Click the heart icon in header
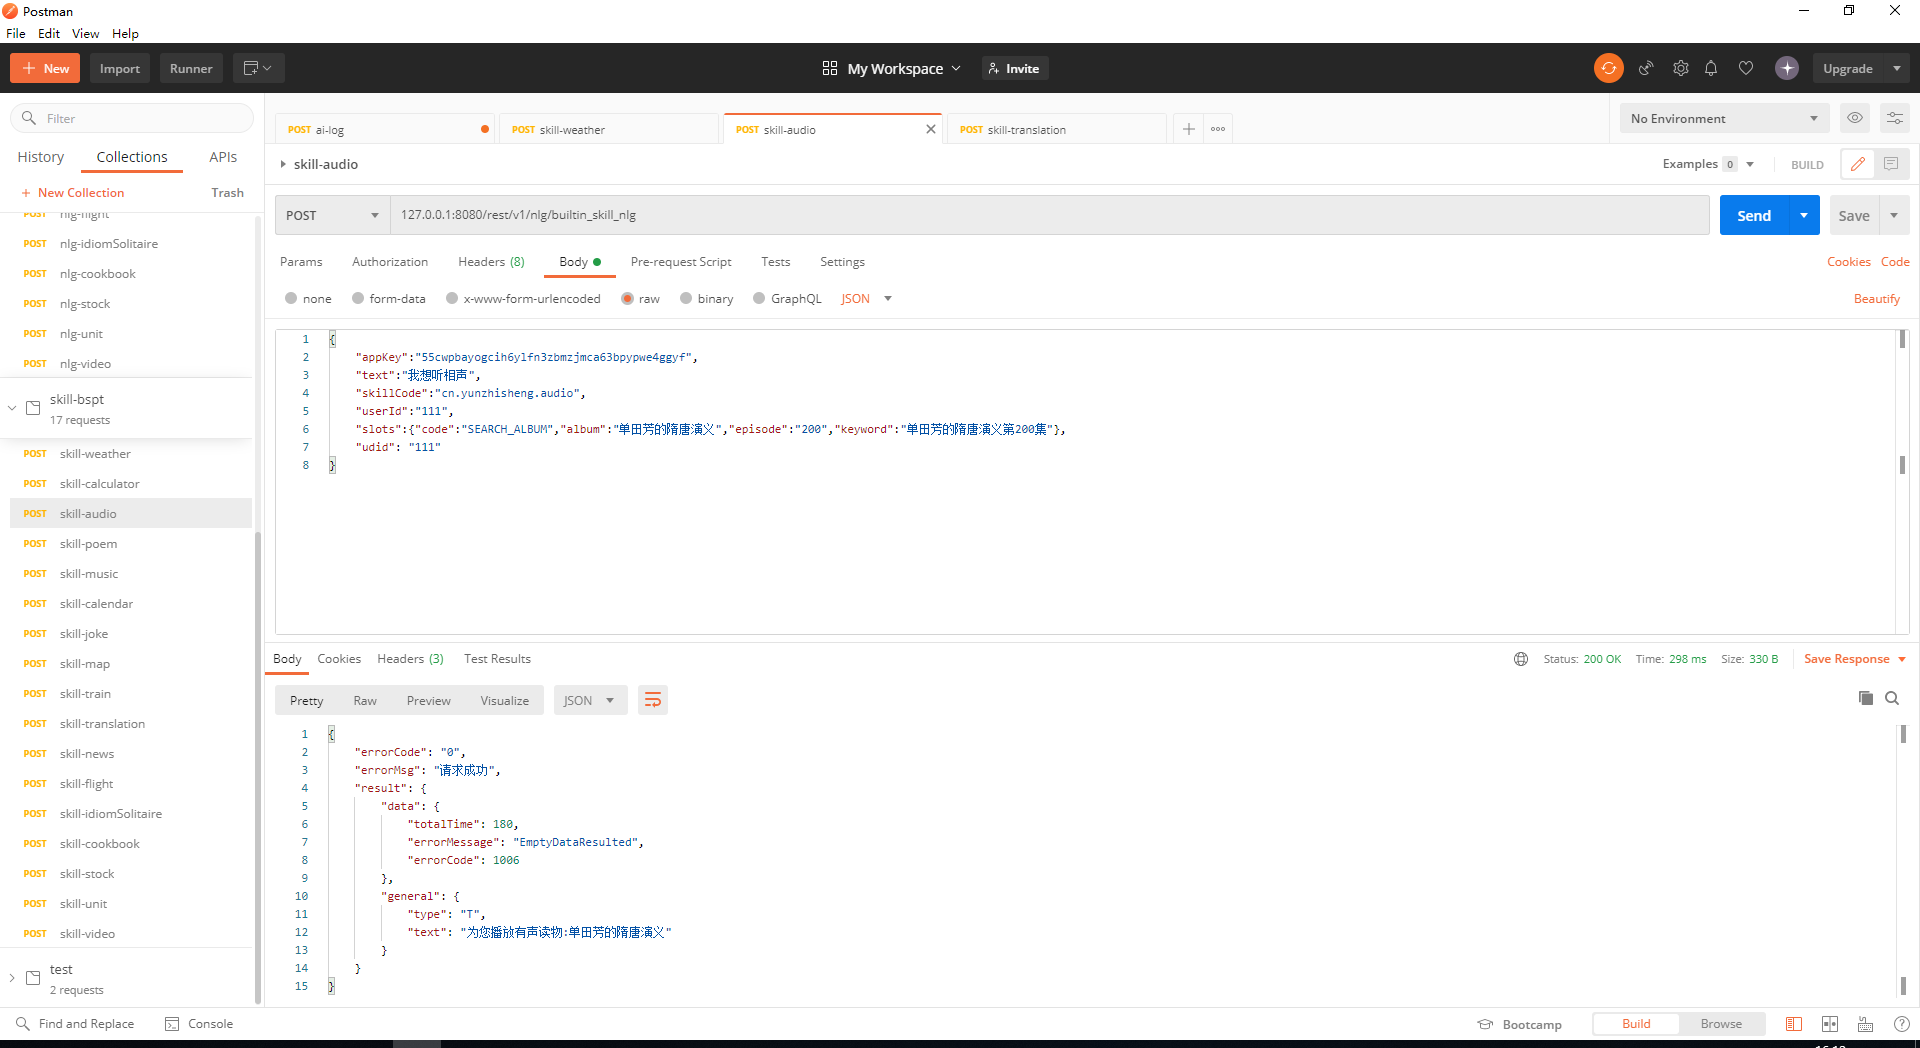The height and width of the screenshot is (1048, 1920). pyautogui.click(x=1746, y=68)
